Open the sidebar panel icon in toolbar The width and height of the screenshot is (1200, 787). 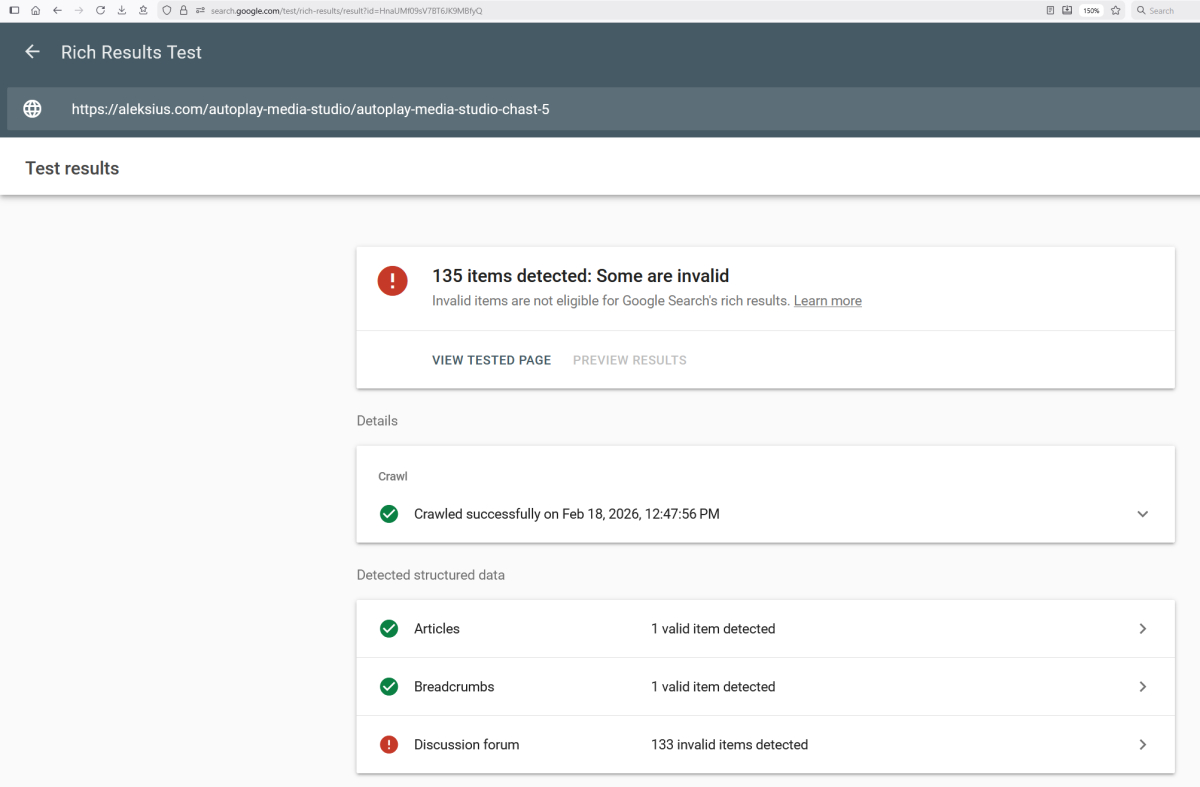pos(14,11)
